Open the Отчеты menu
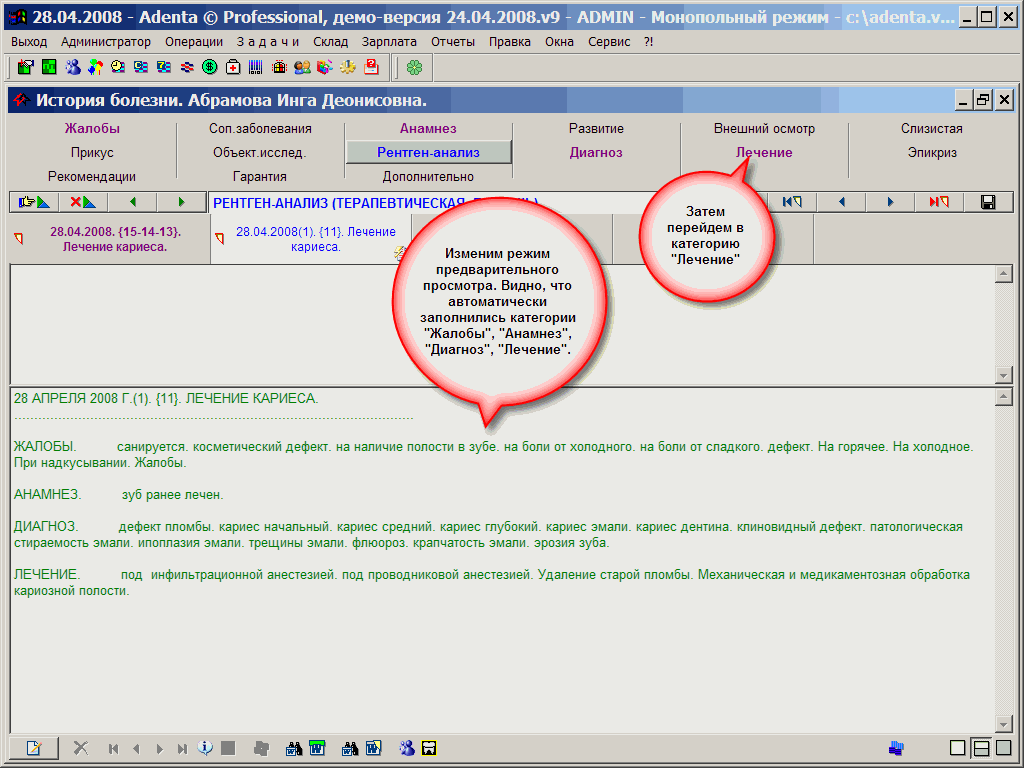This screenshot has width=1024, height=768. 453,41
